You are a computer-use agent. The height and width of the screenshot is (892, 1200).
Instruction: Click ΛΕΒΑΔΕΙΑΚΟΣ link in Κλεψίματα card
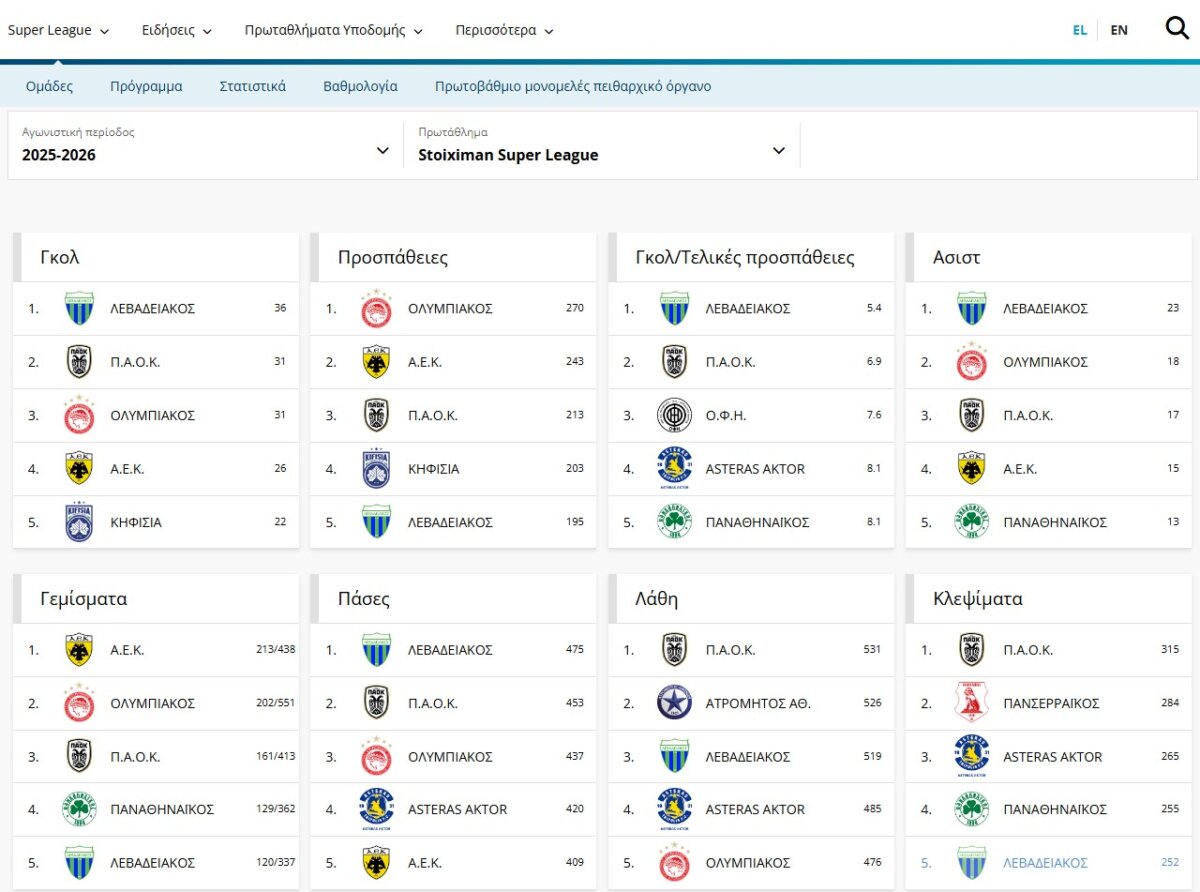coord(1045,862)
